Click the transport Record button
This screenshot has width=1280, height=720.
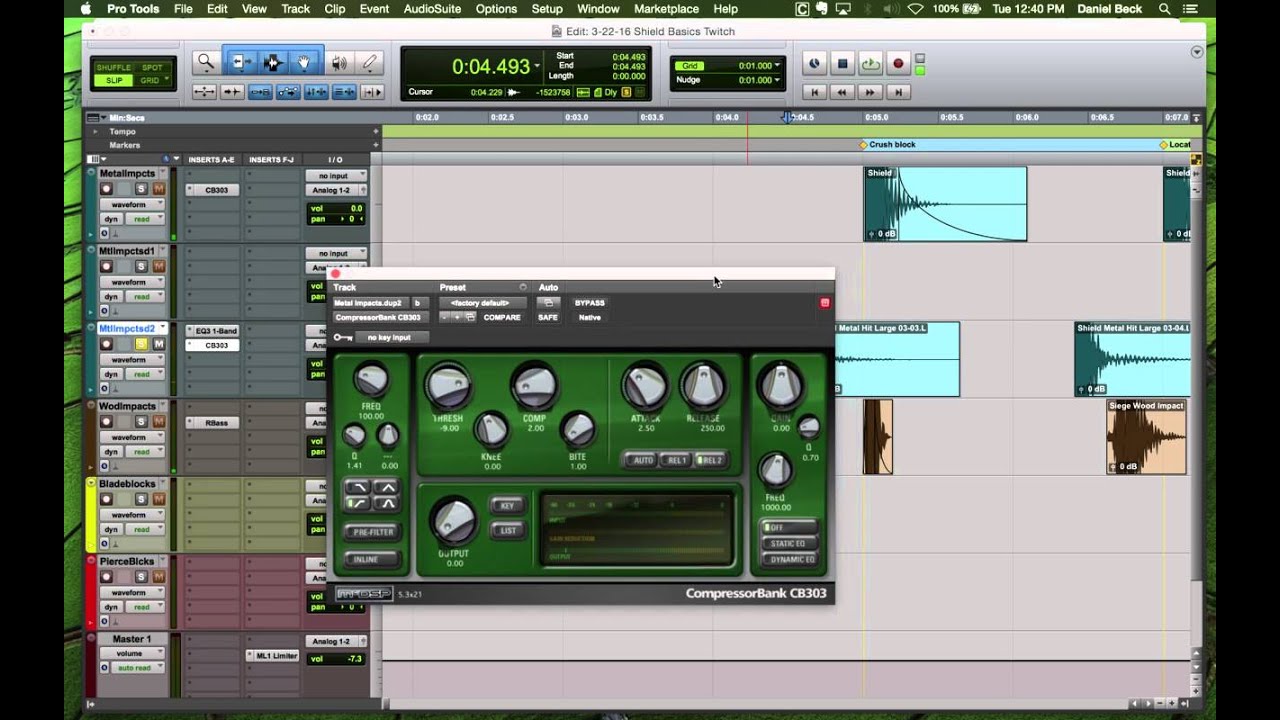point(898,64)
